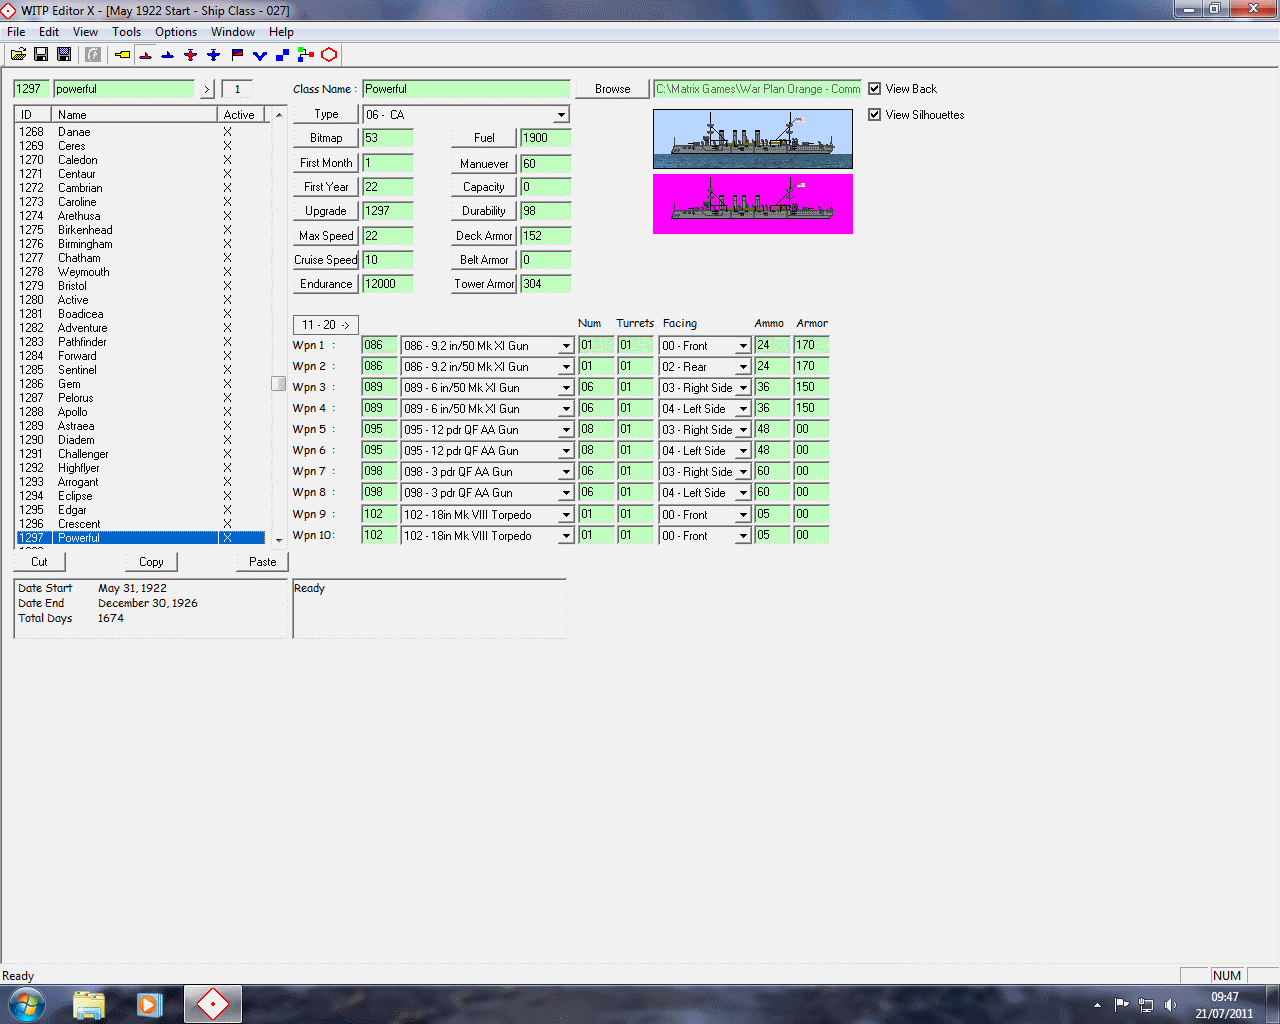1280x1024 pixels.
Task: Open the Wpn 7 Facing Right Side dropdown
Action: (x=743, y=472)
